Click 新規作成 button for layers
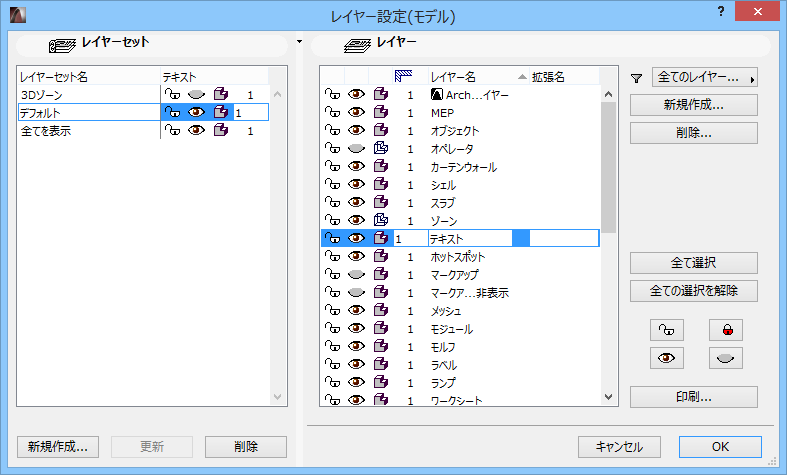This screenshot has height=475, width=787. coord(694,105)
